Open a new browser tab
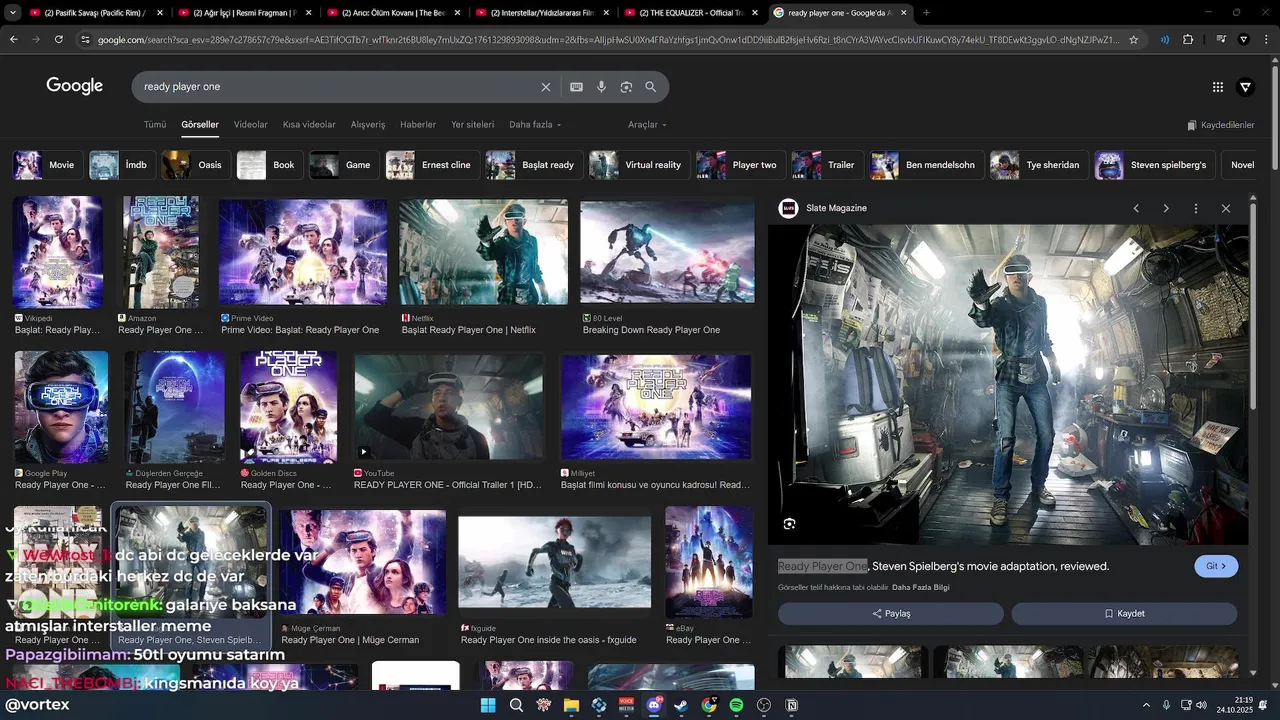 coord(926,13)
